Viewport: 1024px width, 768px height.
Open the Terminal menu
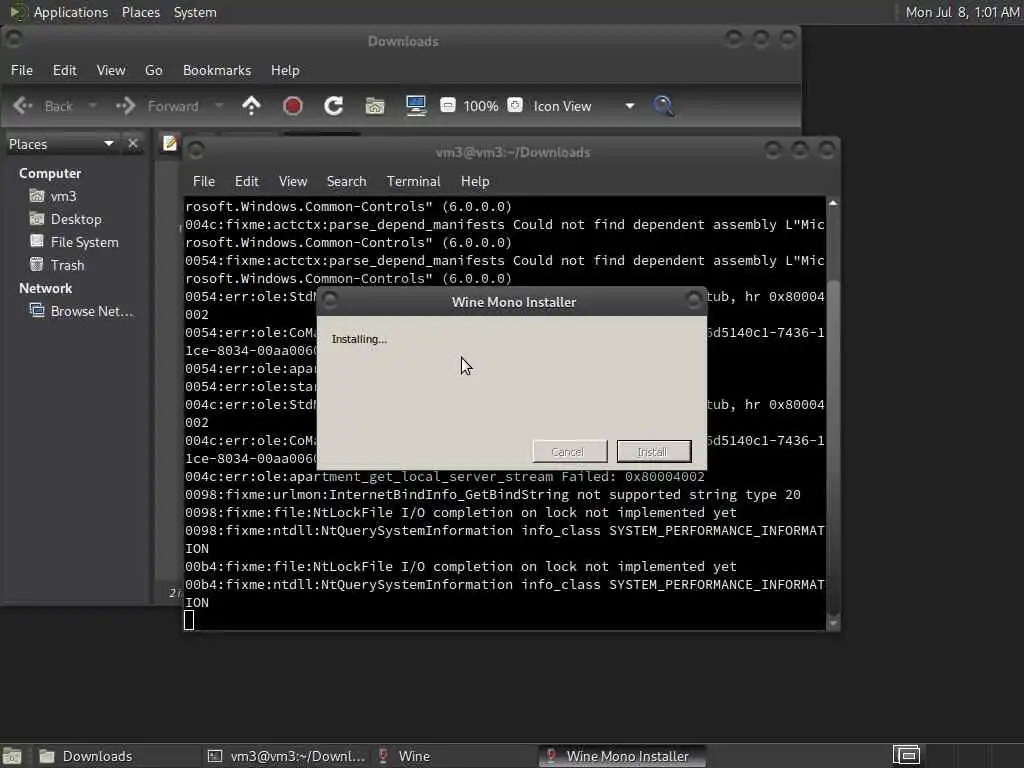point(413,182)
